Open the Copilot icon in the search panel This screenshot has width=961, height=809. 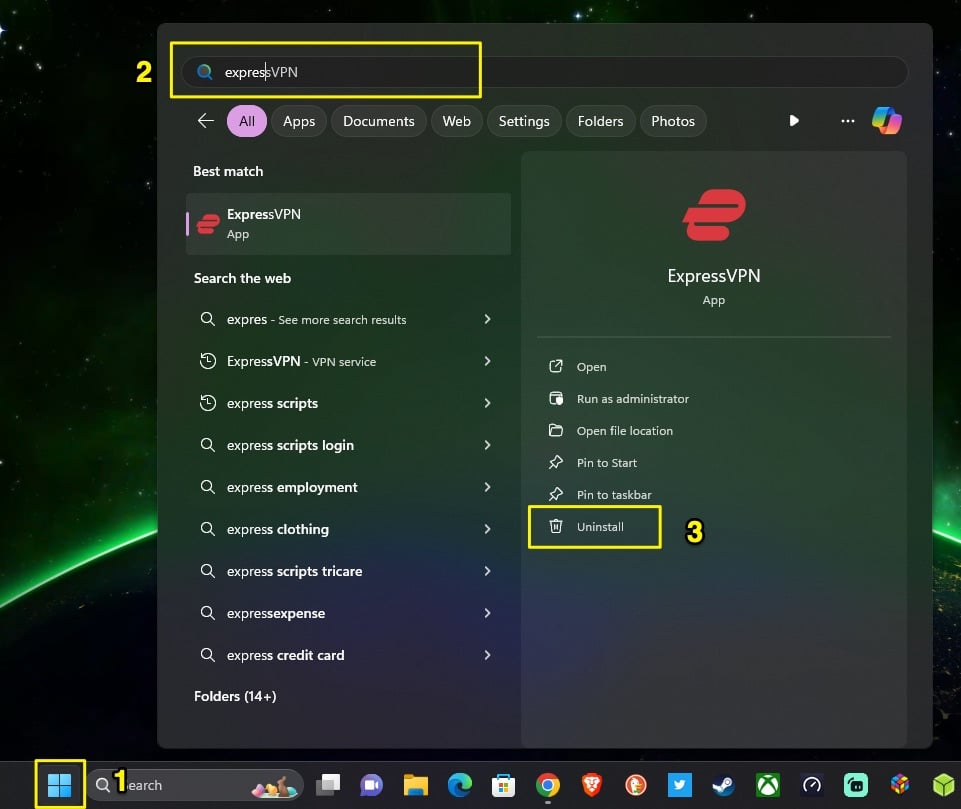[886, 120]
